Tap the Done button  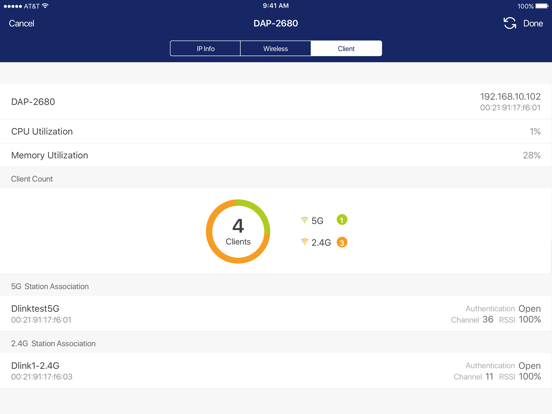tap(533, 24)
